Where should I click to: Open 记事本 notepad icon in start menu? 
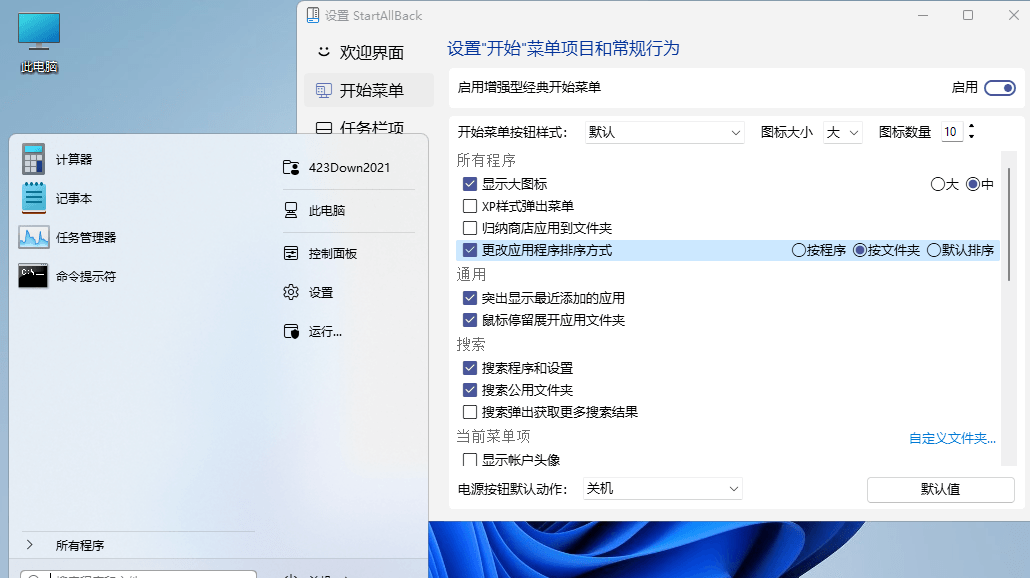pos(34,198)
